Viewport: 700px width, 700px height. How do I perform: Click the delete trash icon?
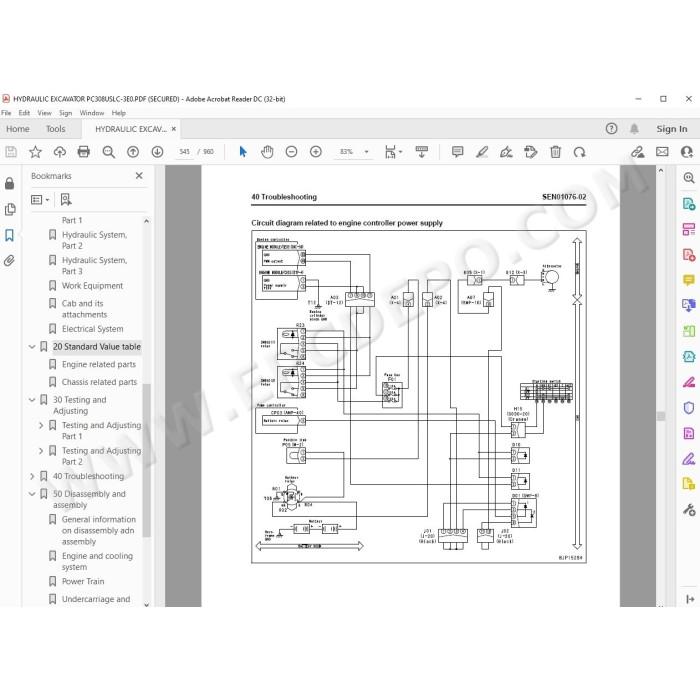click(x=555, y=152)
